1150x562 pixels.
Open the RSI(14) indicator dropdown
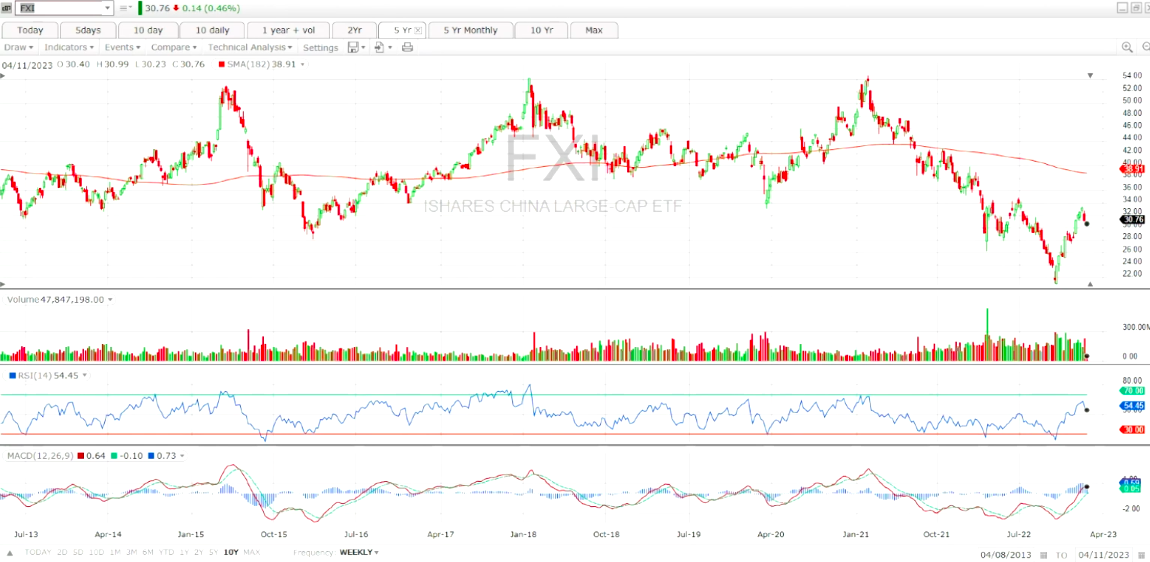(x=84, y=375)
